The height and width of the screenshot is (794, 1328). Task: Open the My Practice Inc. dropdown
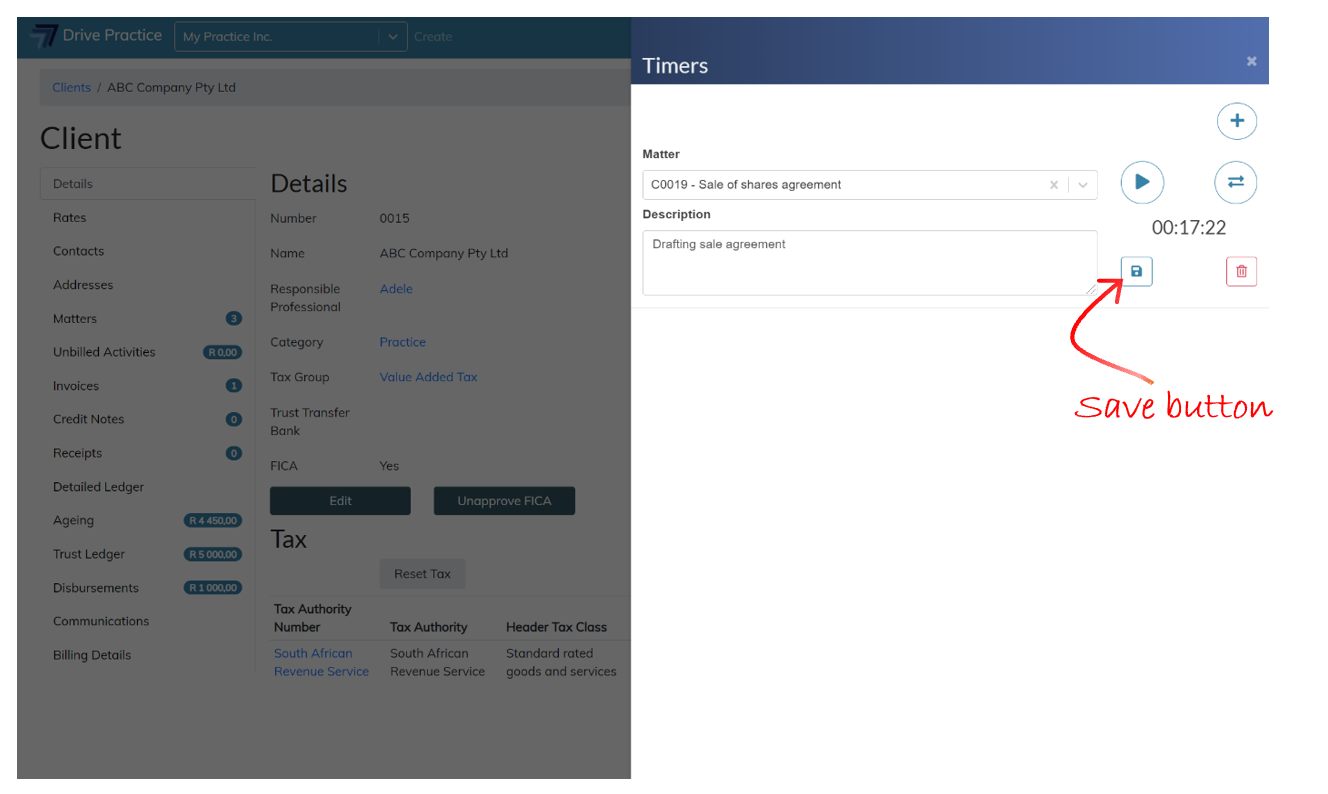[x=291, y=37]
